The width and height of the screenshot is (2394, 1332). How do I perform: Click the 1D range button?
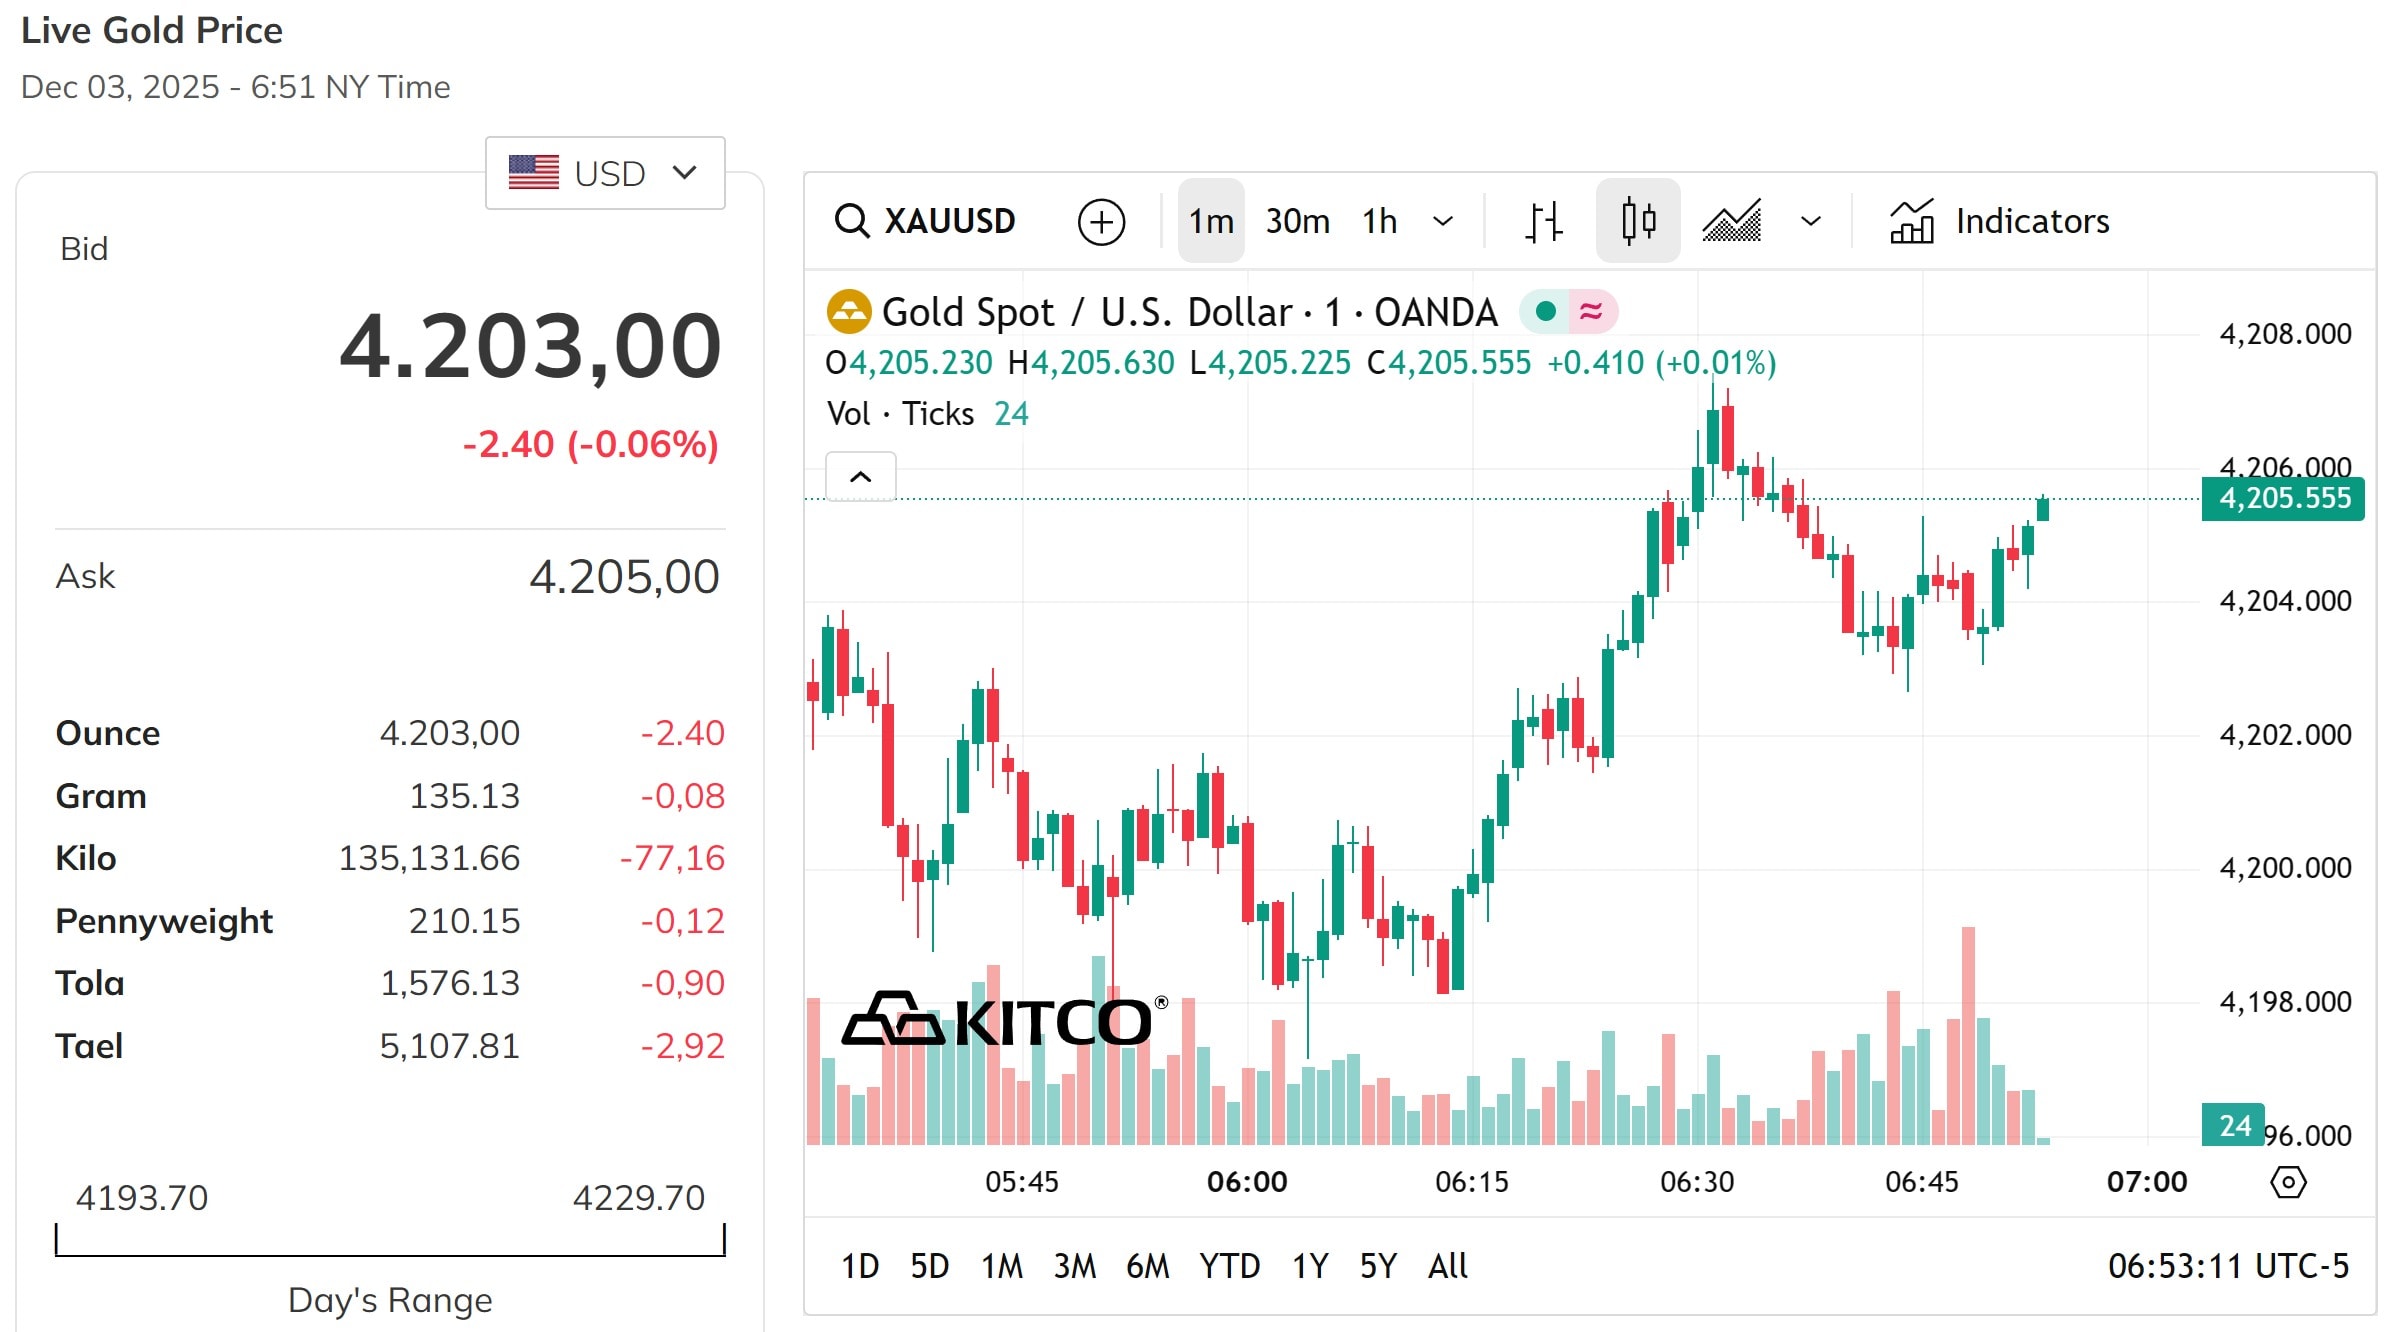(x=861, y=1266)
